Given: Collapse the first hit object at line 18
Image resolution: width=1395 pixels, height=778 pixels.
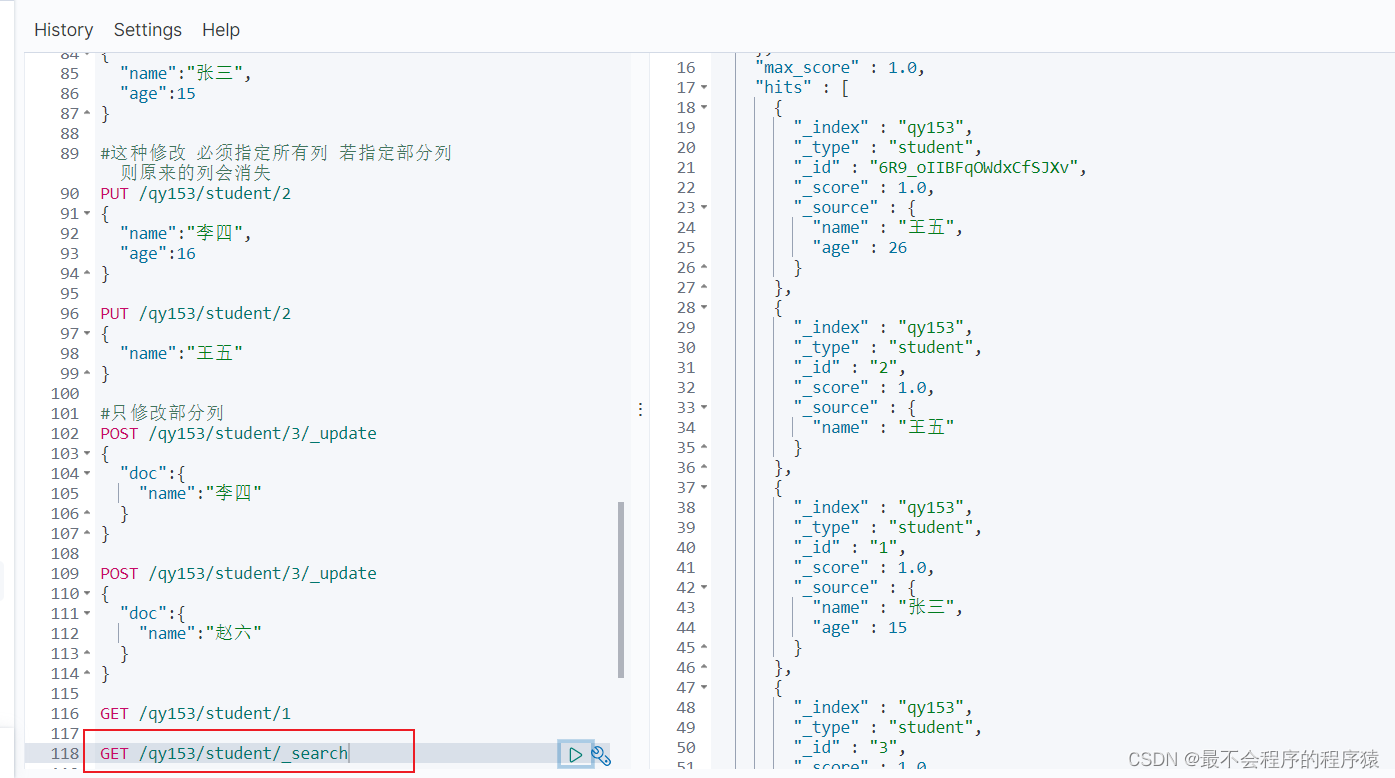Looking at the screenshot, I should coord(704,107).
